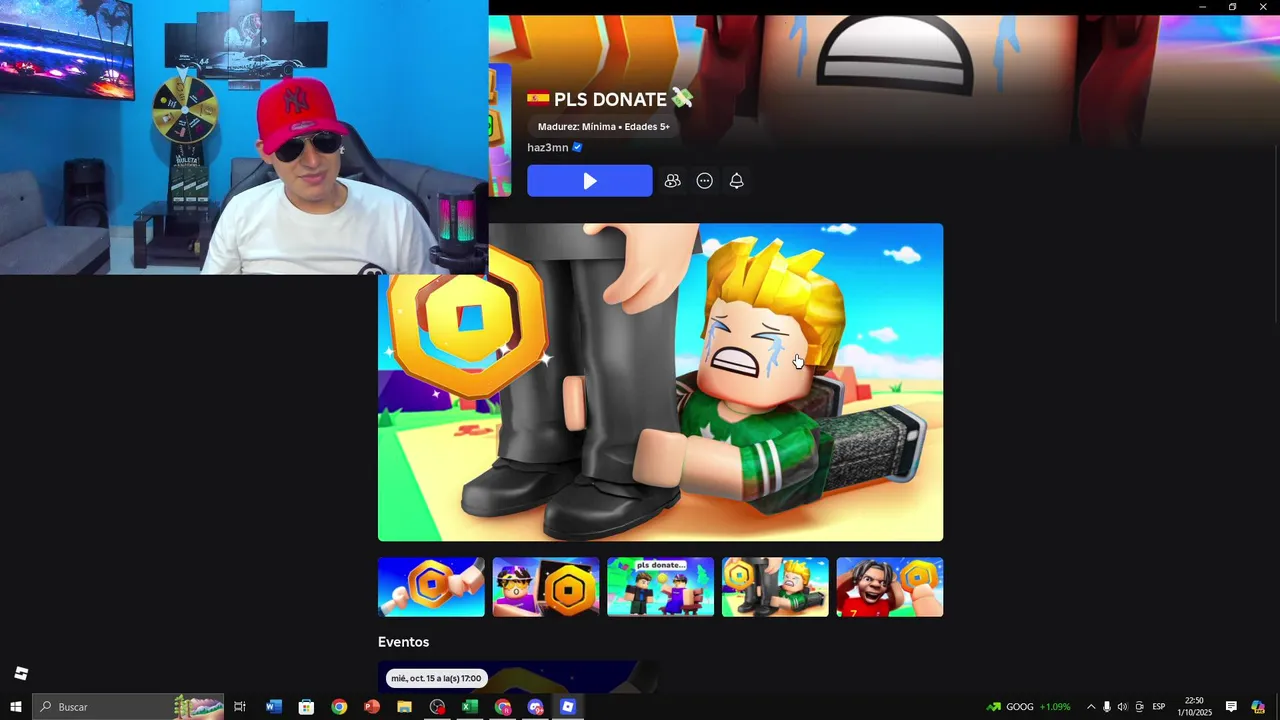Open the Windows notification center icon
This screenshot has height=720, width=1280.
point(1232,707)
